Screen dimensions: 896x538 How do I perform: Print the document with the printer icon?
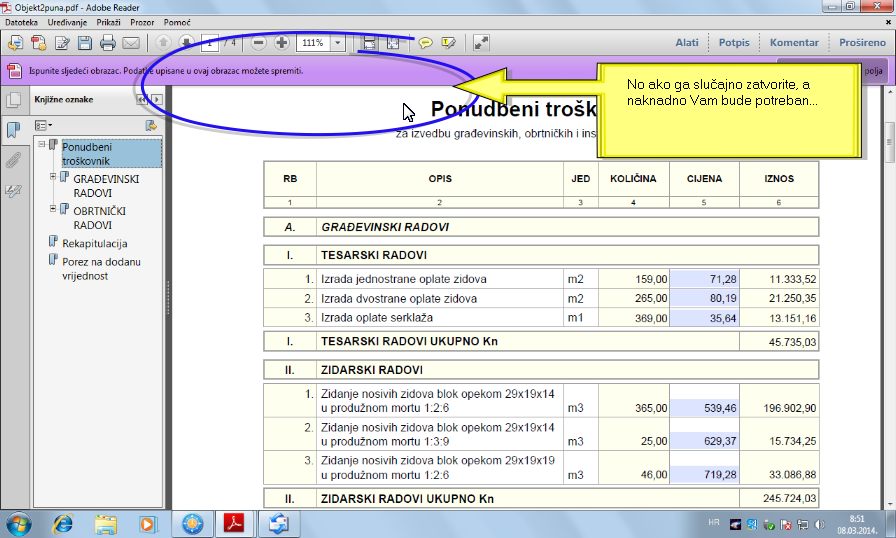(x=107, y=43)
